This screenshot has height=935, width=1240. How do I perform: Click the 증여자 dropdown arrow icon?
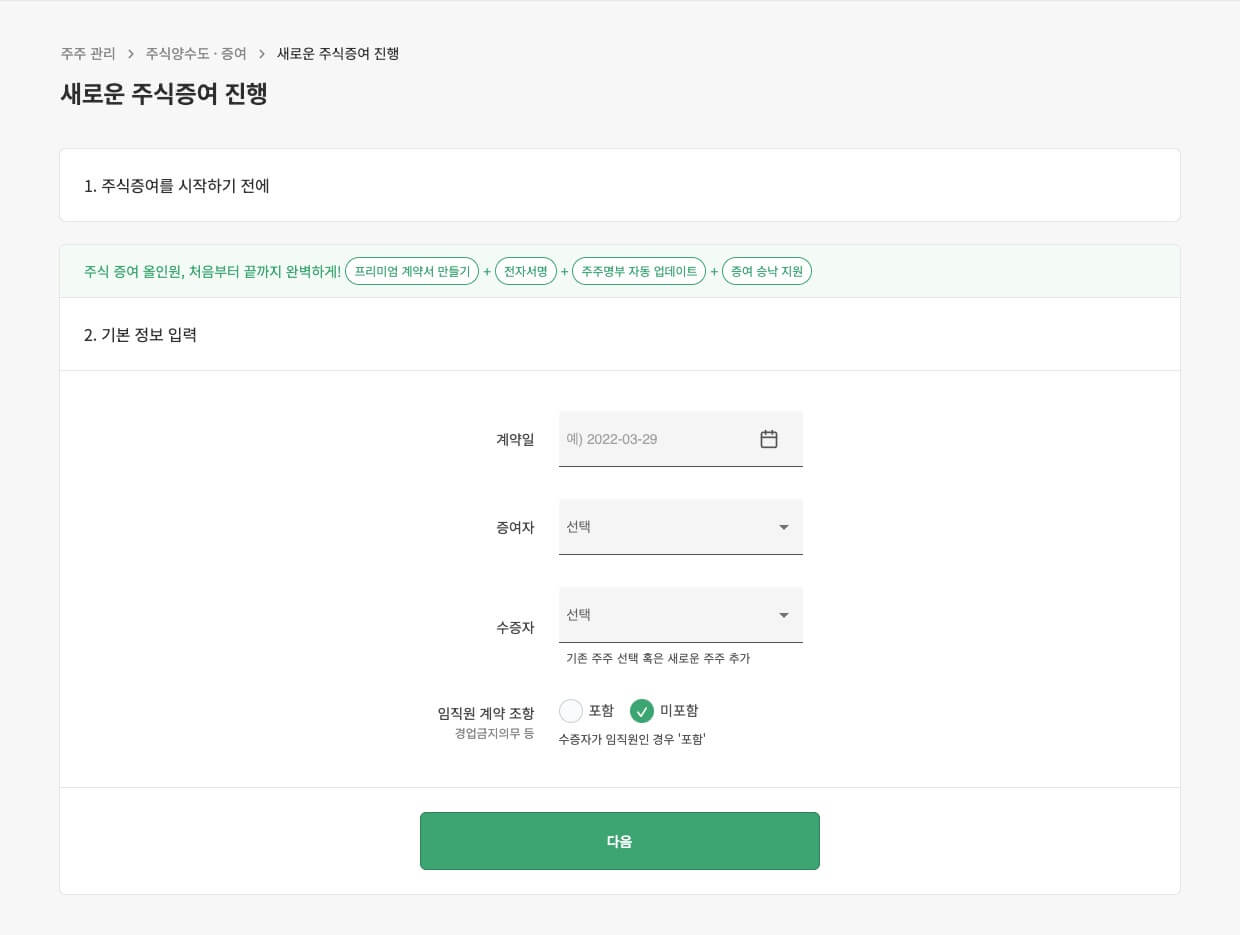tap(784, 527)
